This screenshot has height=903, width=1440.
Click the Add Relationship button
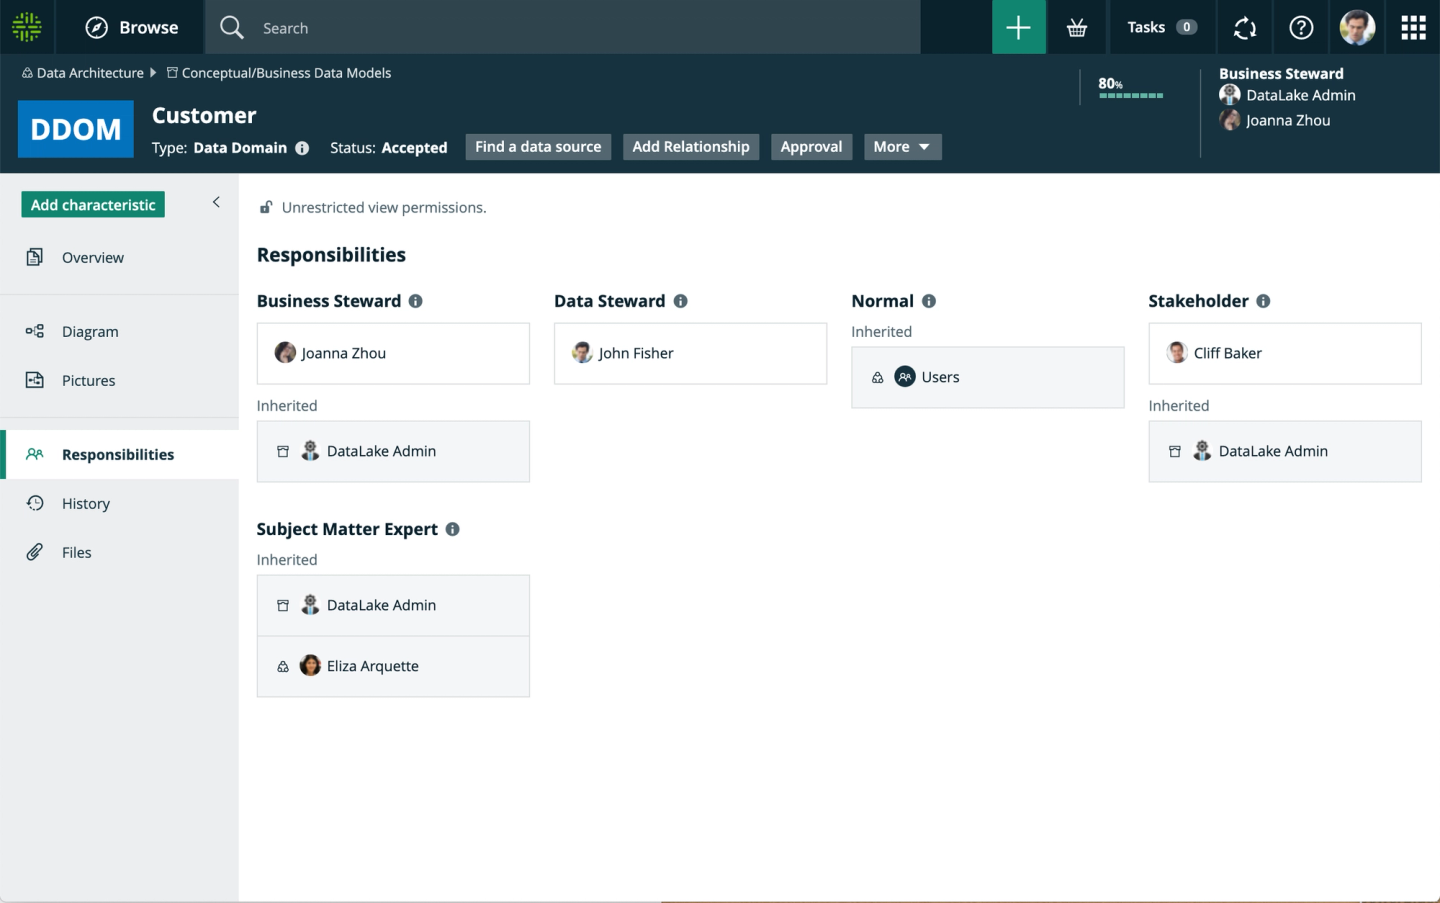(x=690, y=147)
